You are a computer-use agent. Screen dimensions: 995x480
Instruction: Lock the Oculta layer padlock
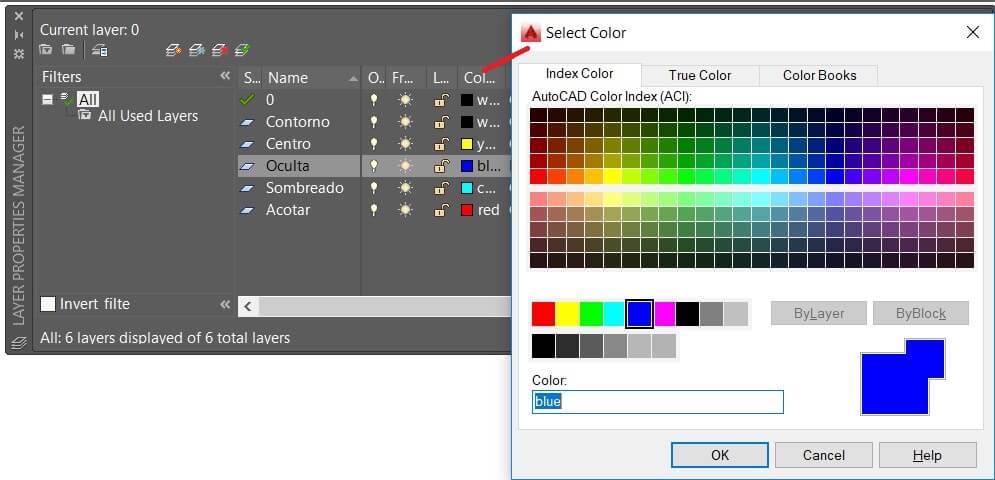441,166
